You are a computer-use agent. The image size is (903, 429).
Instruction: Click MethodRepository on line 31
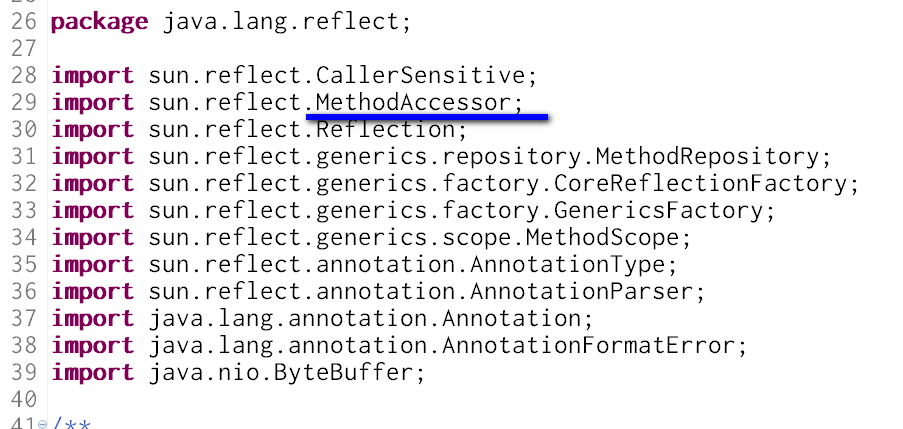(x=707, y=157)
